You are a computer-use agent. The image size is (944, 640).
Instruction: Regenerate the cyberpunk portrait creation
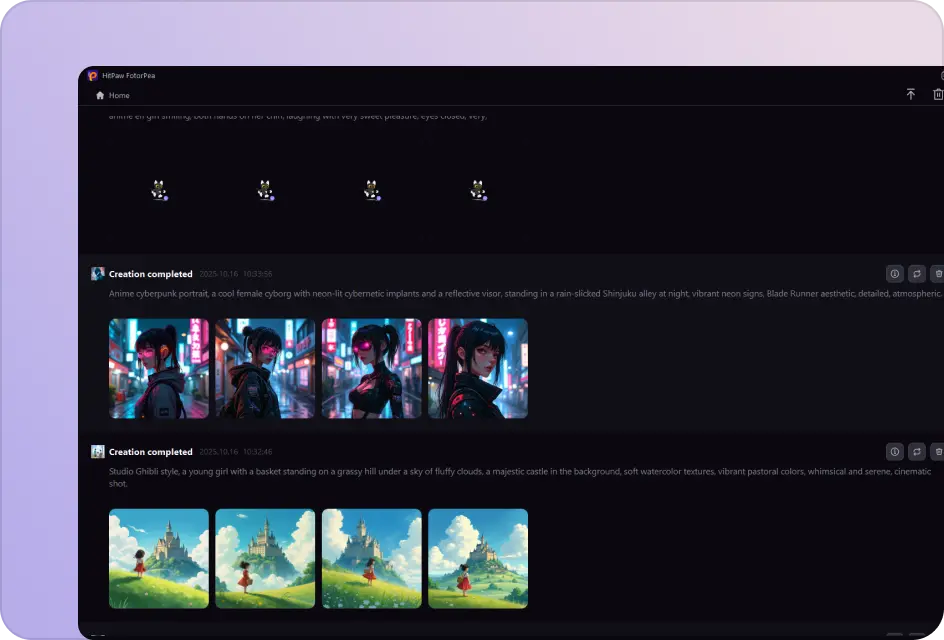click(x=916, y=273)
